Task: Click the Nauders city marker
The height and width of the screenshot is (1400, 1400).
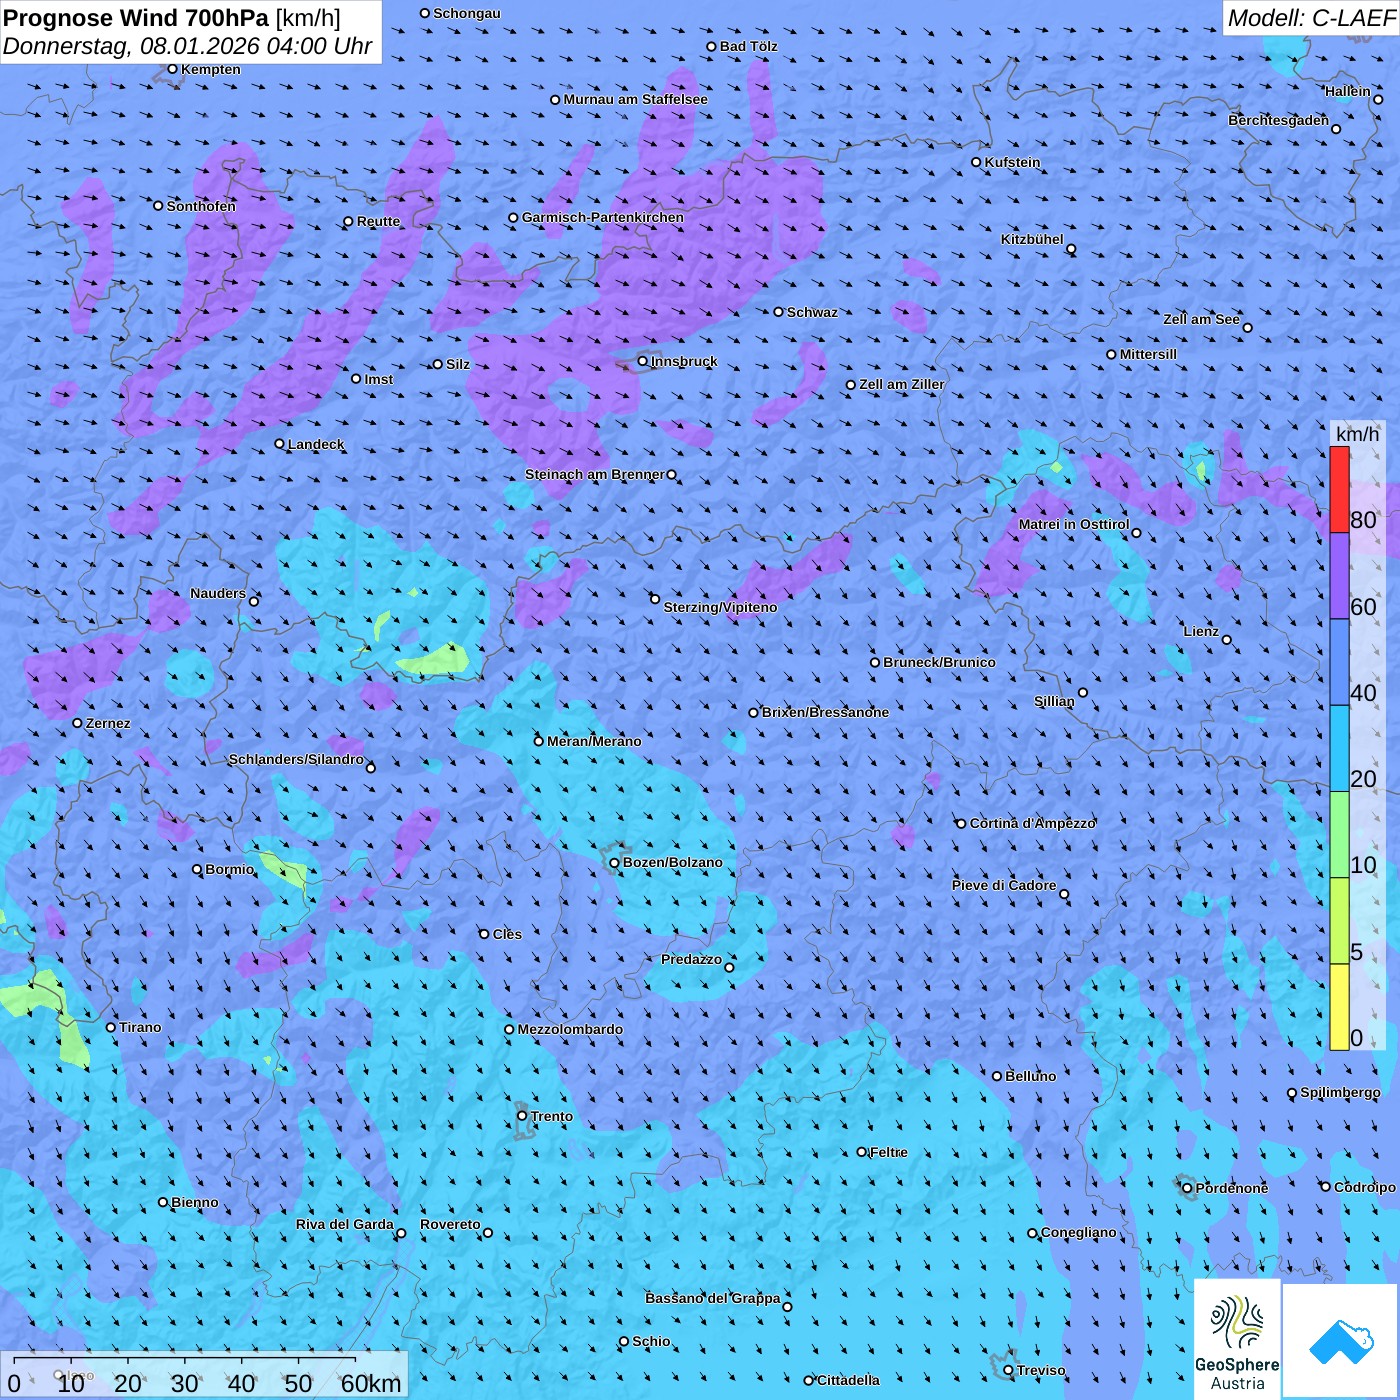Action: pos(254,601)
